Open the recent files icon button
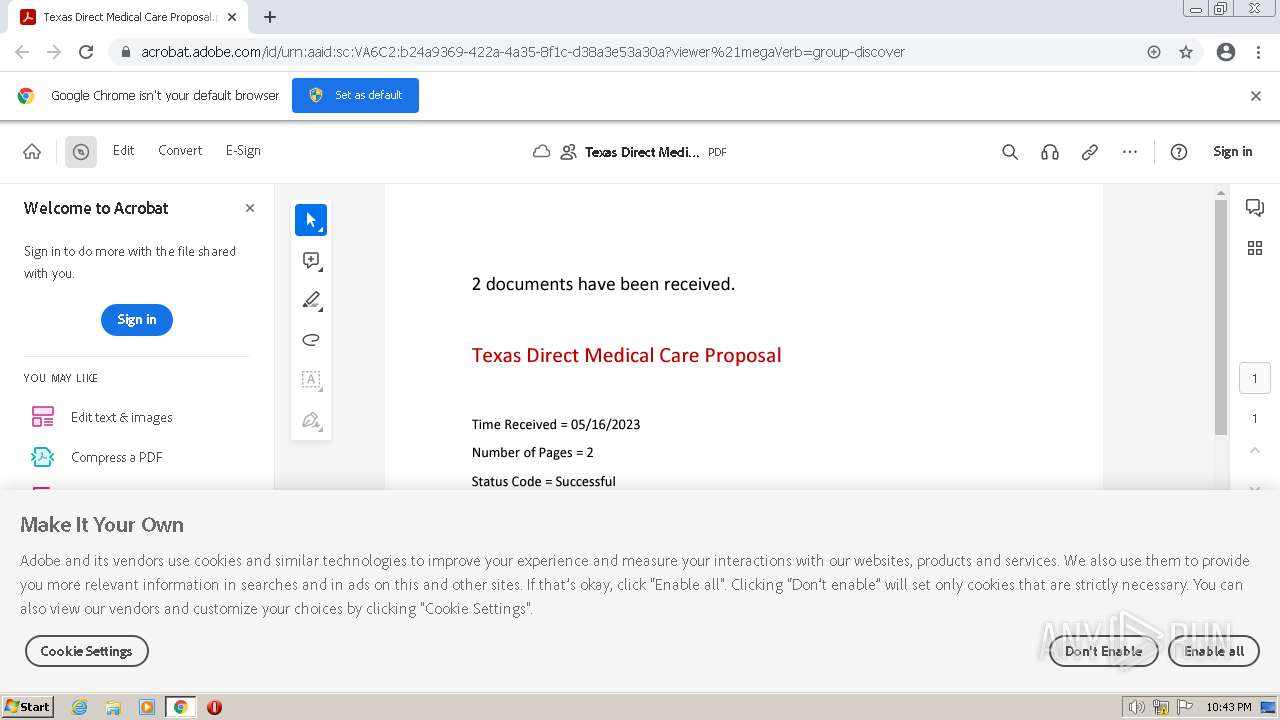The height and width of the screenshot is (720, 1280). pyautogui.click(x=81, y=152)
